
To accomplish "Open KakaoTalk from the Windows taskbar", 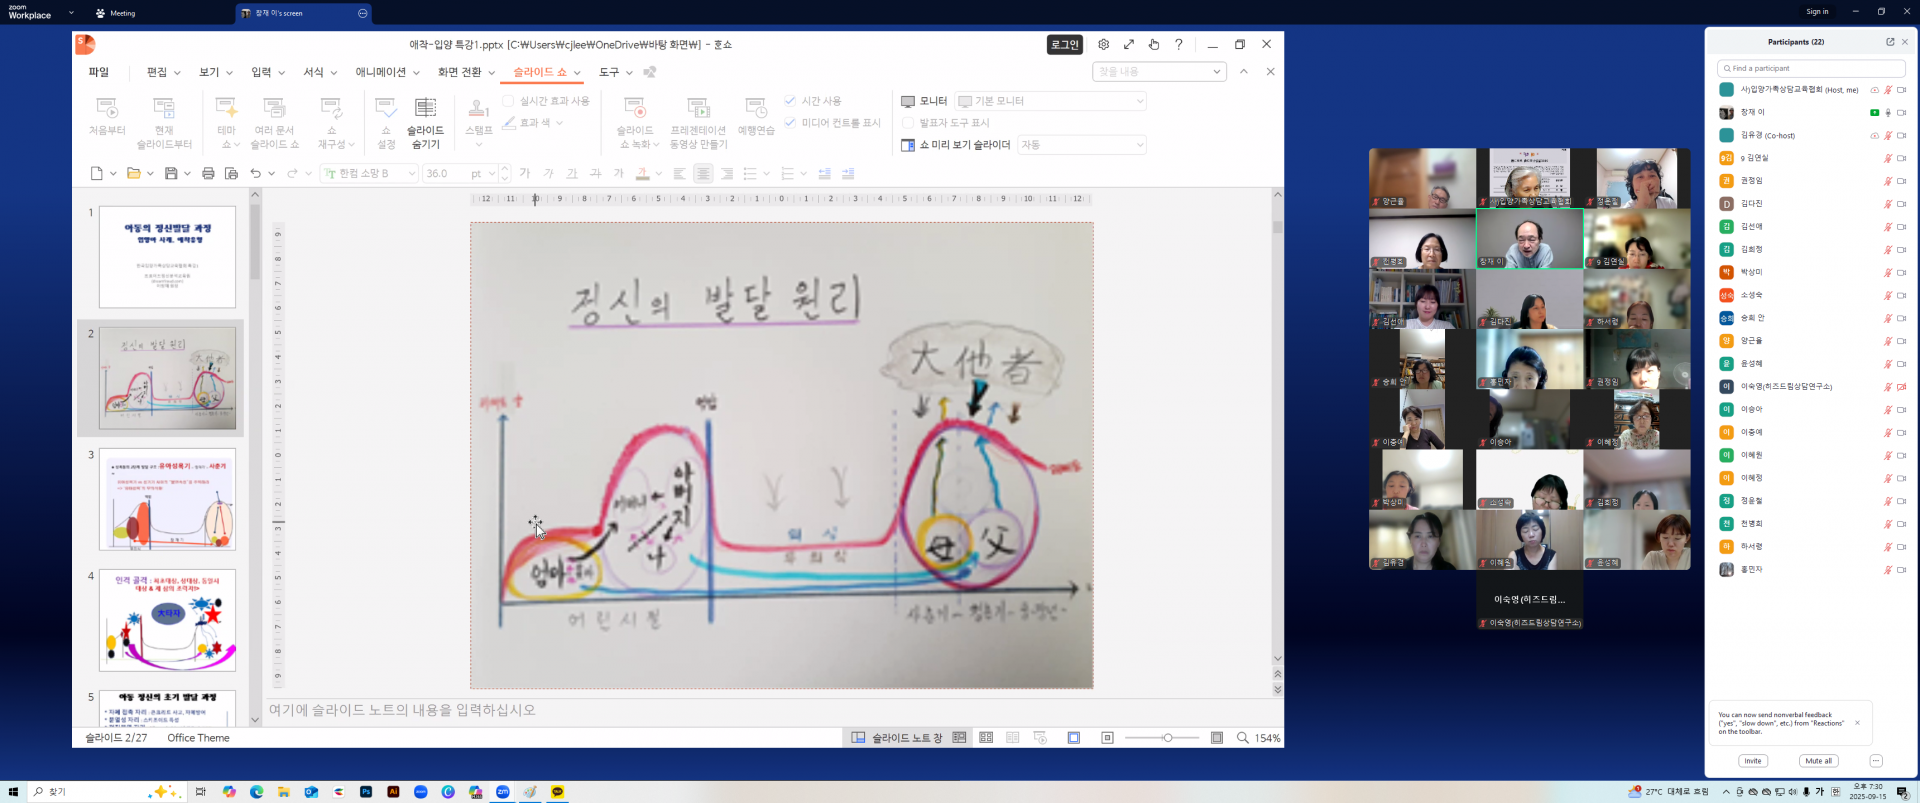I will (557, 792).
